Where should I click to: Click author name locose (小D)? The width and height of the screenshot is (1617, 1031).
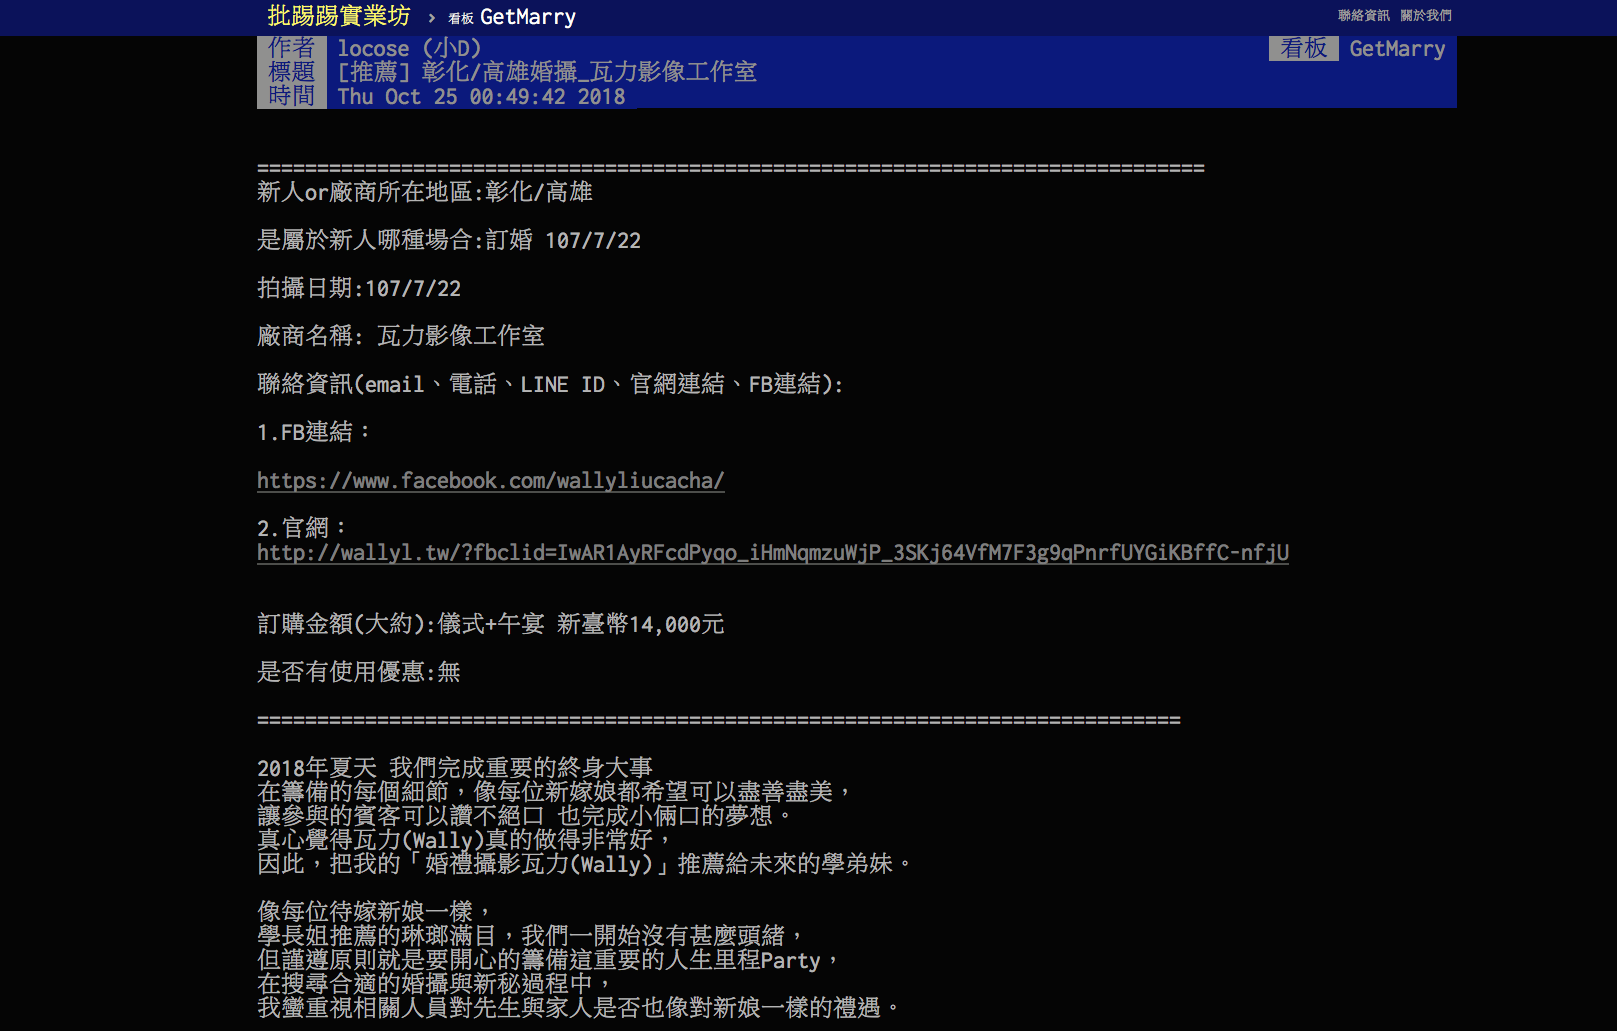[409, 48]
